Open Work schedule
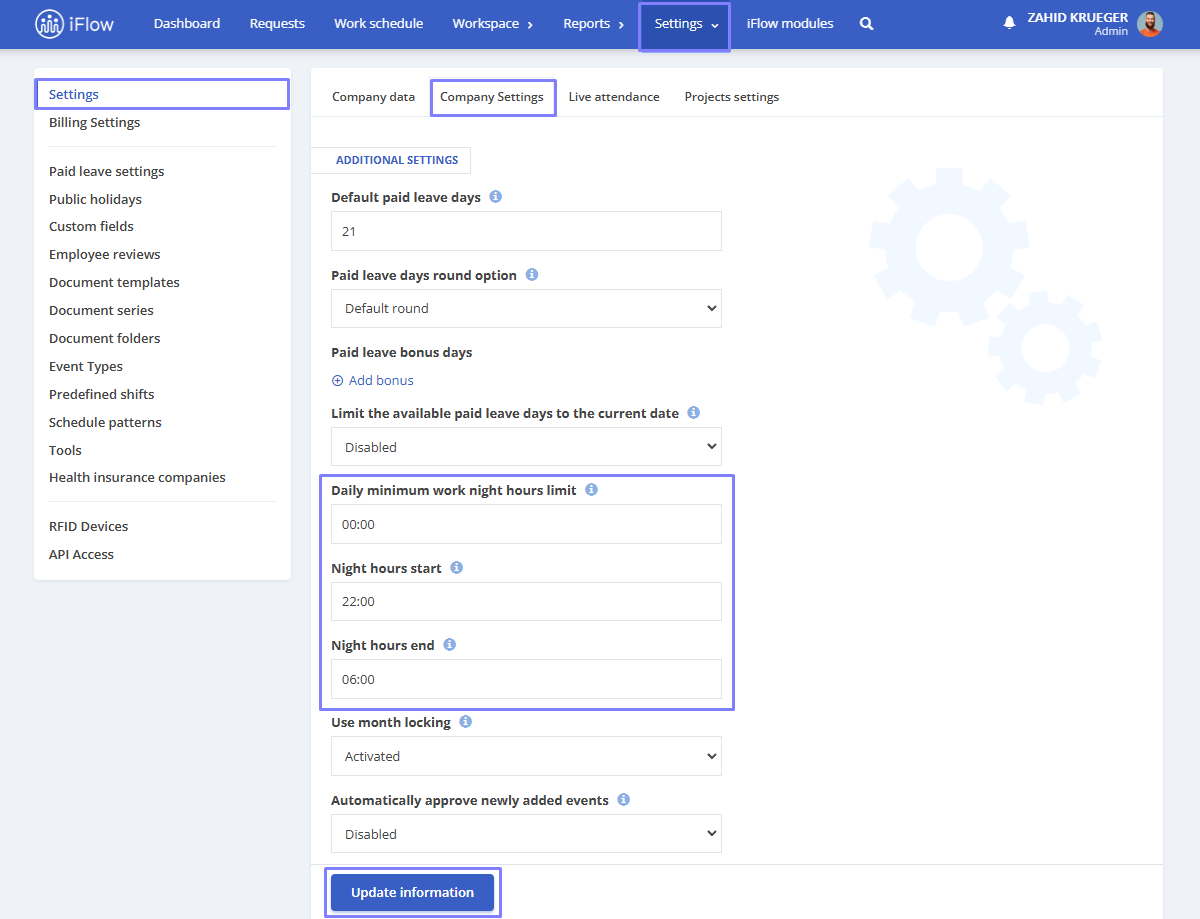The image size is (1200, 919). tap(378, 24)
